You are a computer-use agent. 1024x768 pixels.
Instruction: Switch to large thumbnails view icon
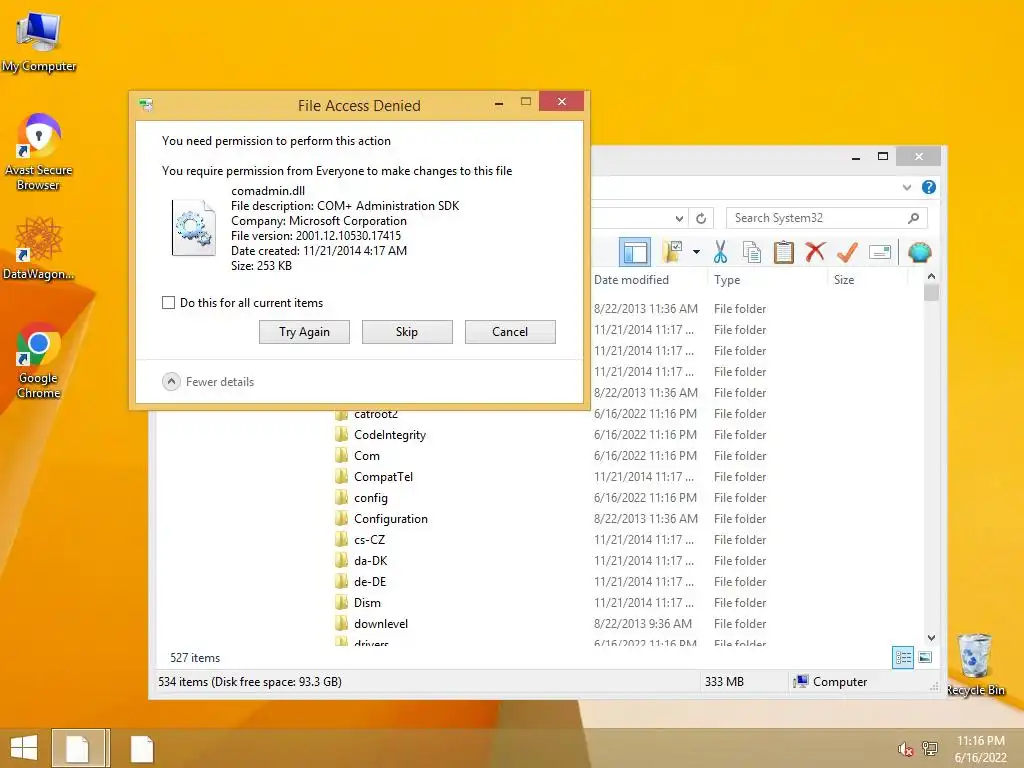click(925, 657)
